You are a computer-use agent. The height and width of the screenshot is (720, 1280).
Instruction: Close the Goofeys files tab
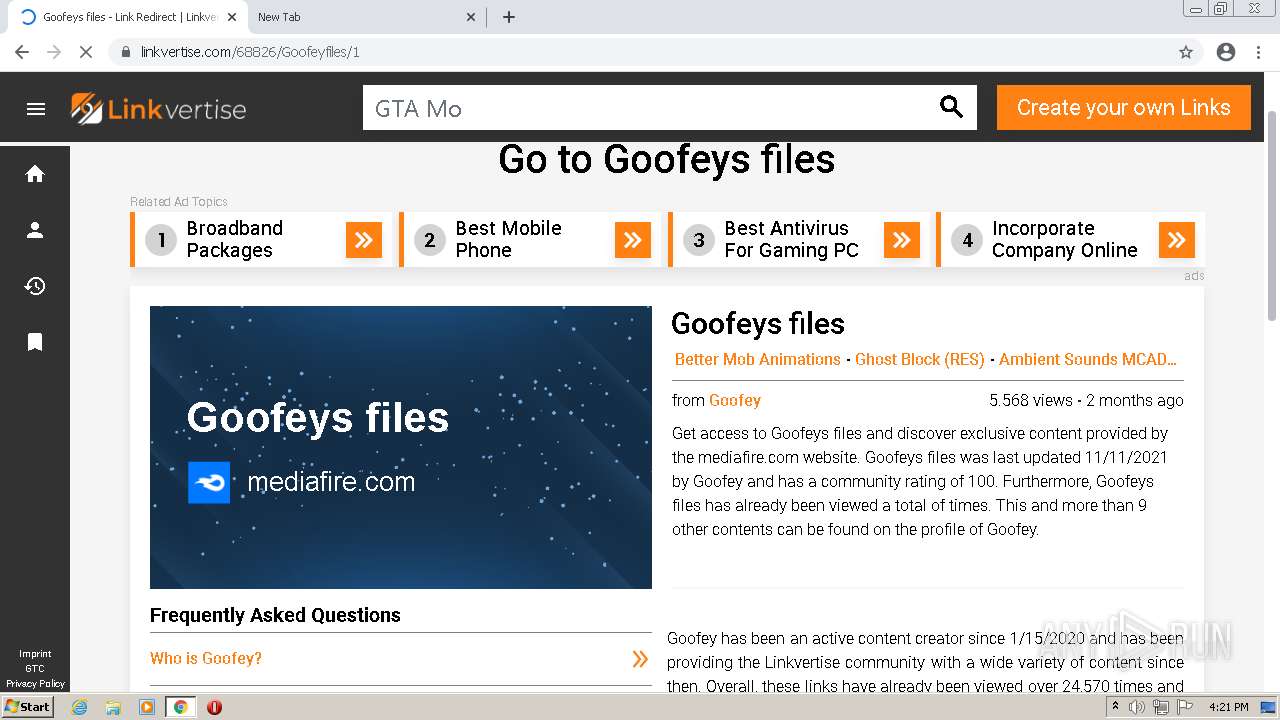pos(232,17)
